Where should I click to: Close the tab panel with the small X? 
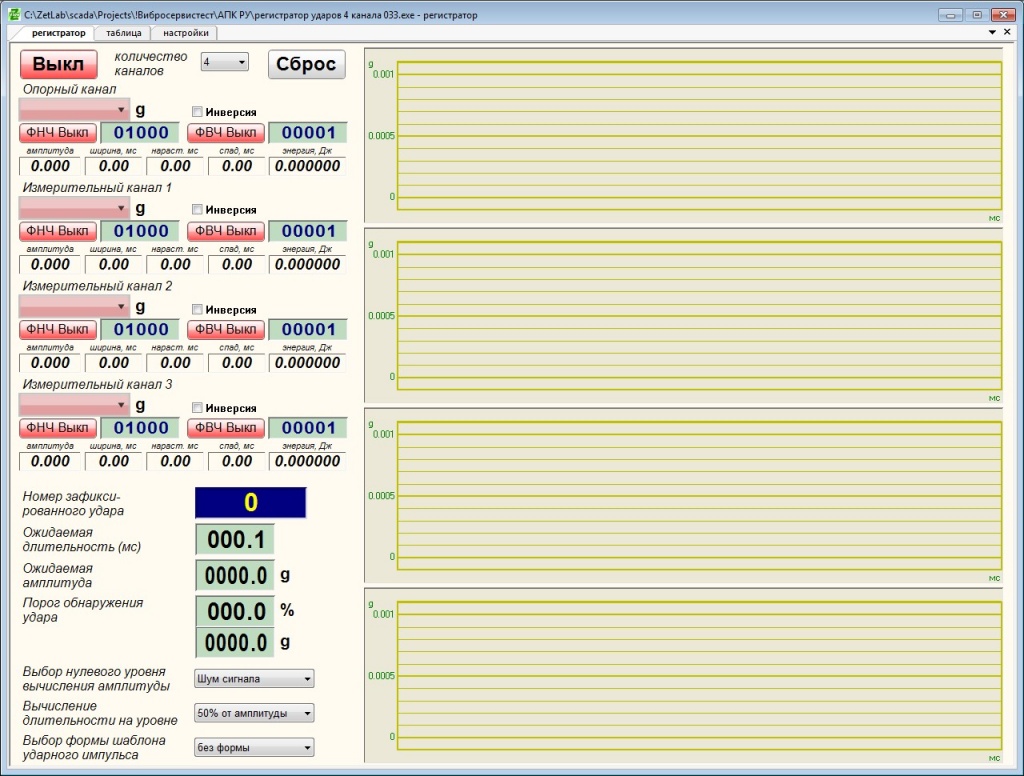pyautogui.click(x=1007, y=32)
